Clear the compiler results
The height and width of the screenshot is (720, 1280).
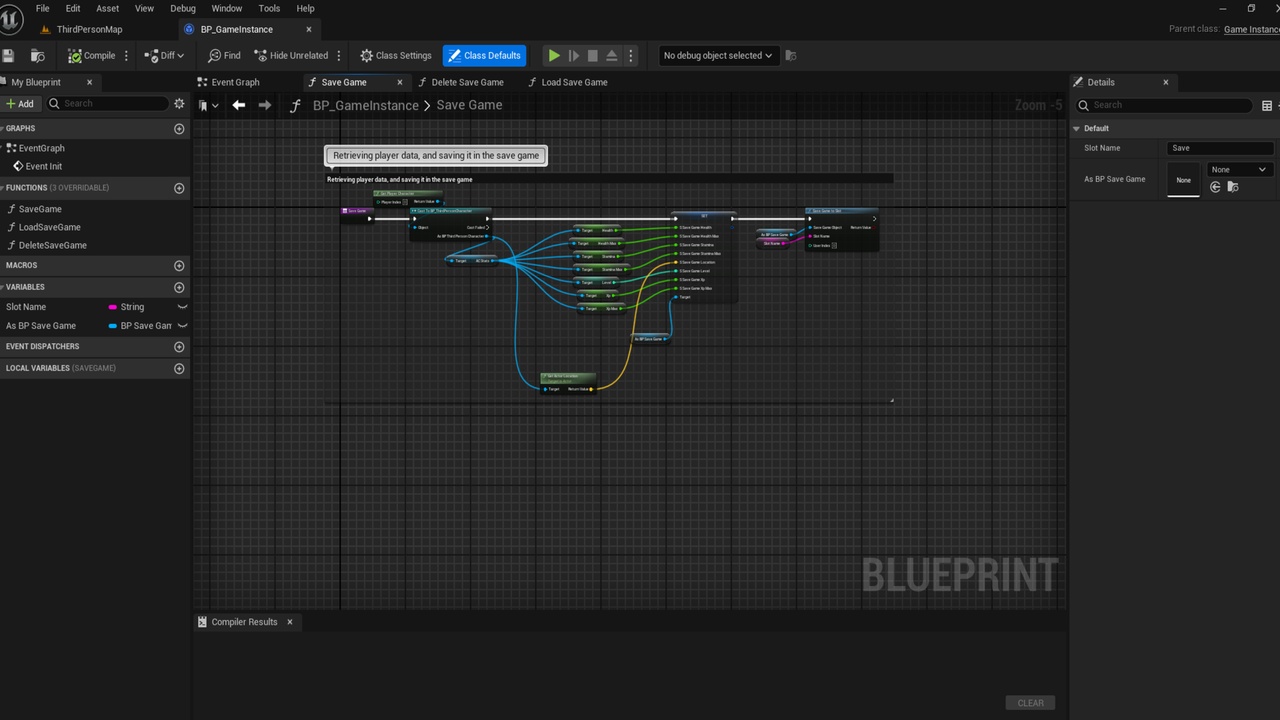tap(1030, 703)
